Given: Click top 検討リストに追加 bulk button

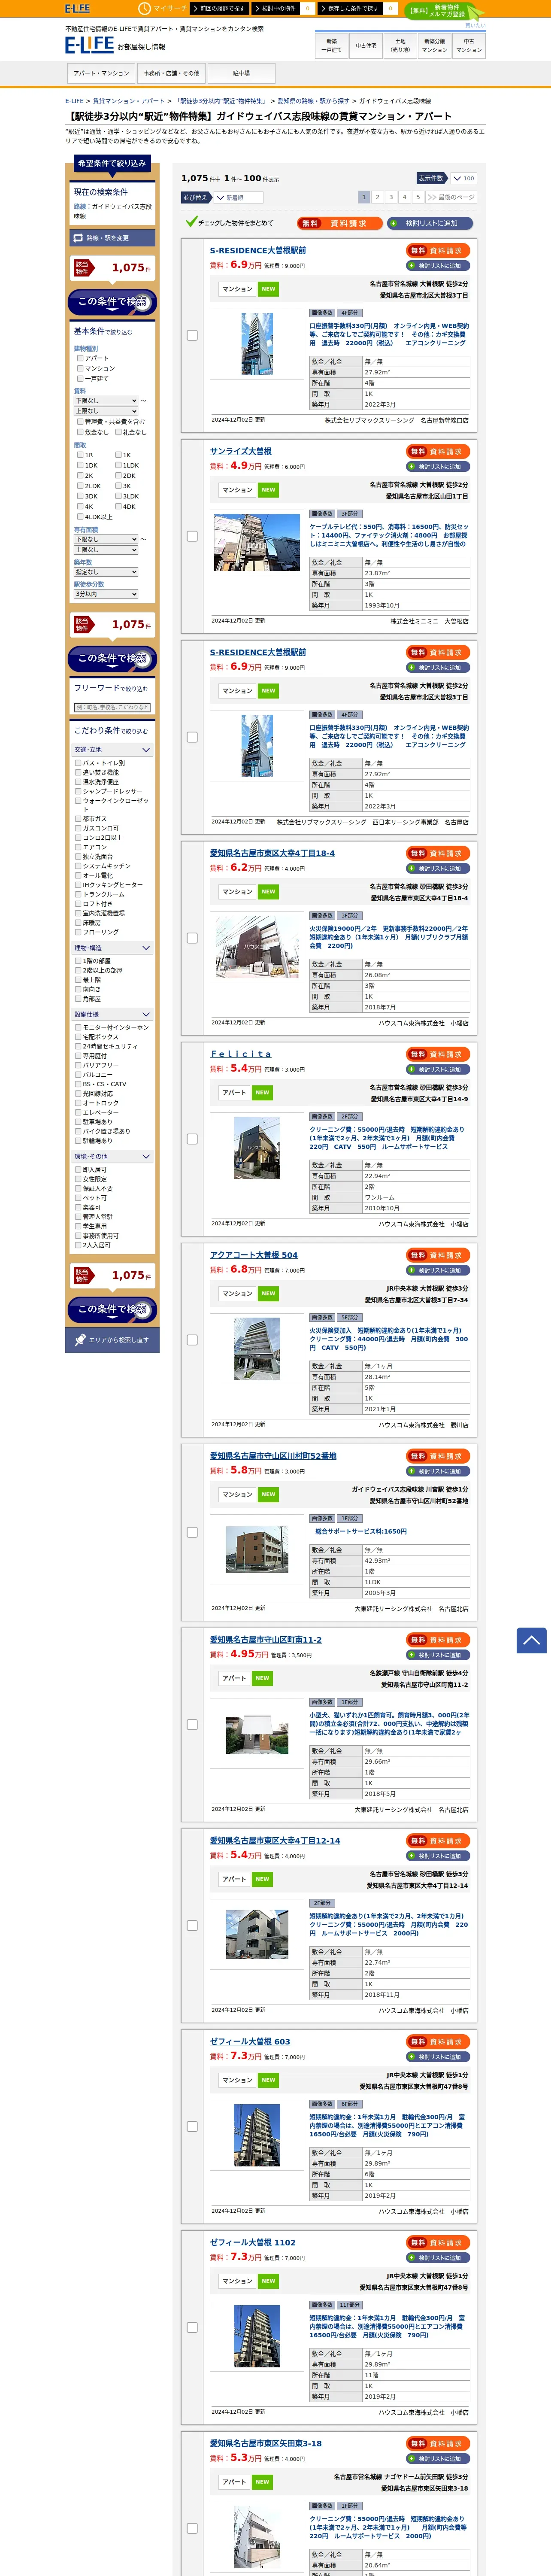Looking at the screenshot, I should pos(430,223).
